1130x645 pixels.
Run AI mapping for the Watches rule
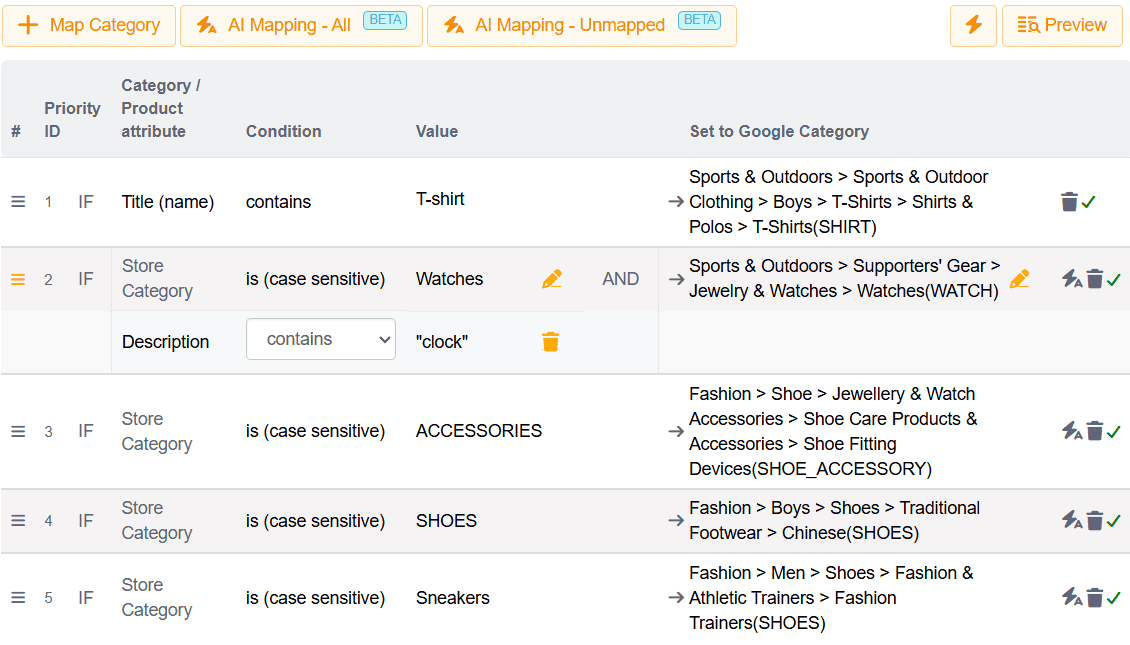[1072, 279]
